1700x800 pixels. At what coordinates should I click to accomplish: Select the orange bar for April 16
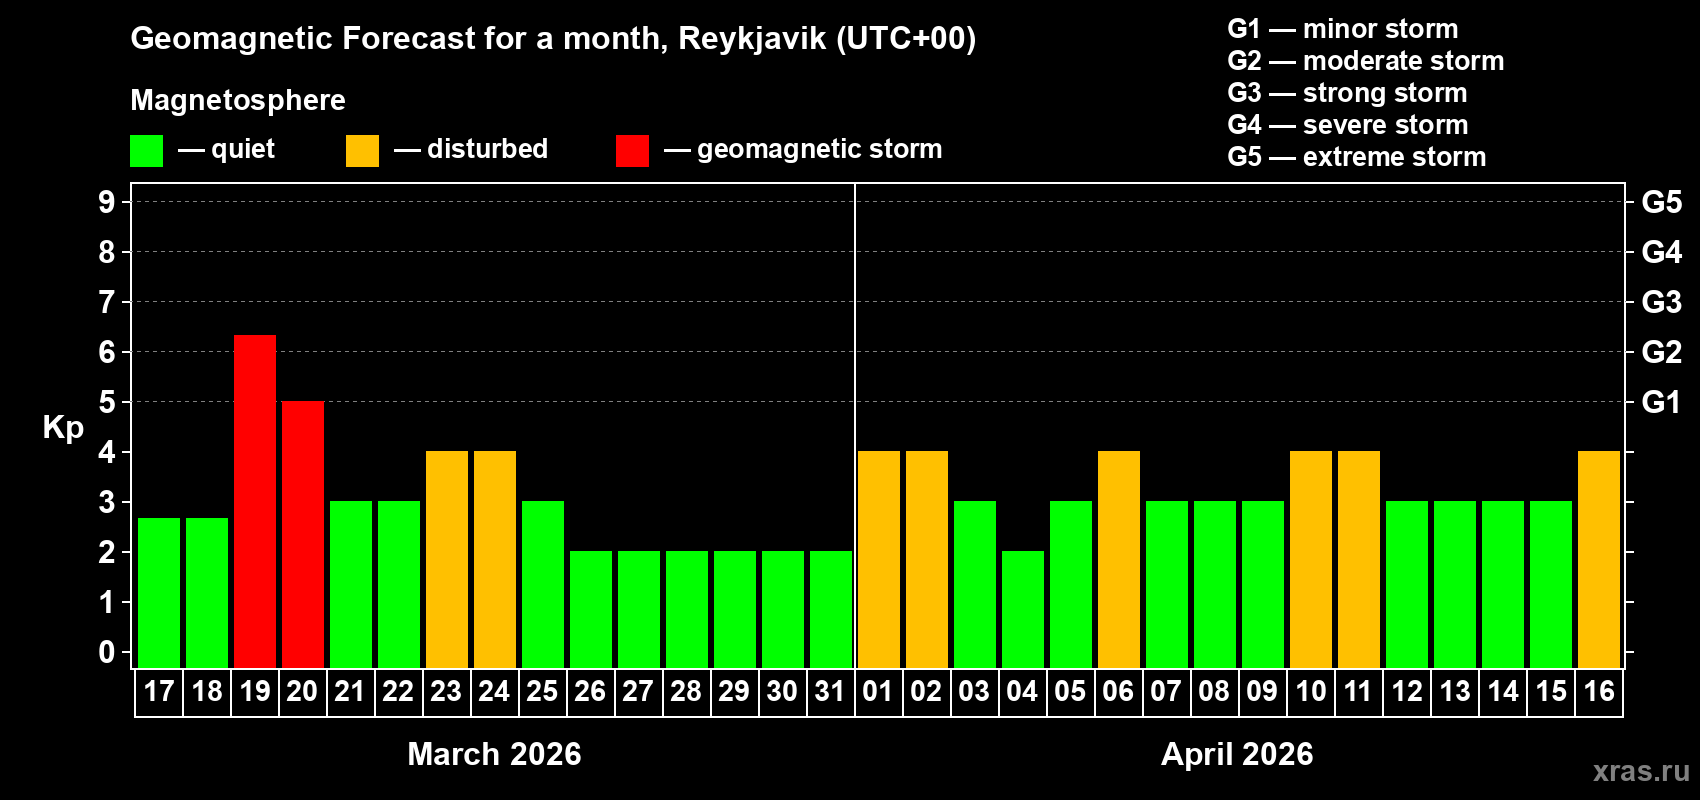[1599, 559]
